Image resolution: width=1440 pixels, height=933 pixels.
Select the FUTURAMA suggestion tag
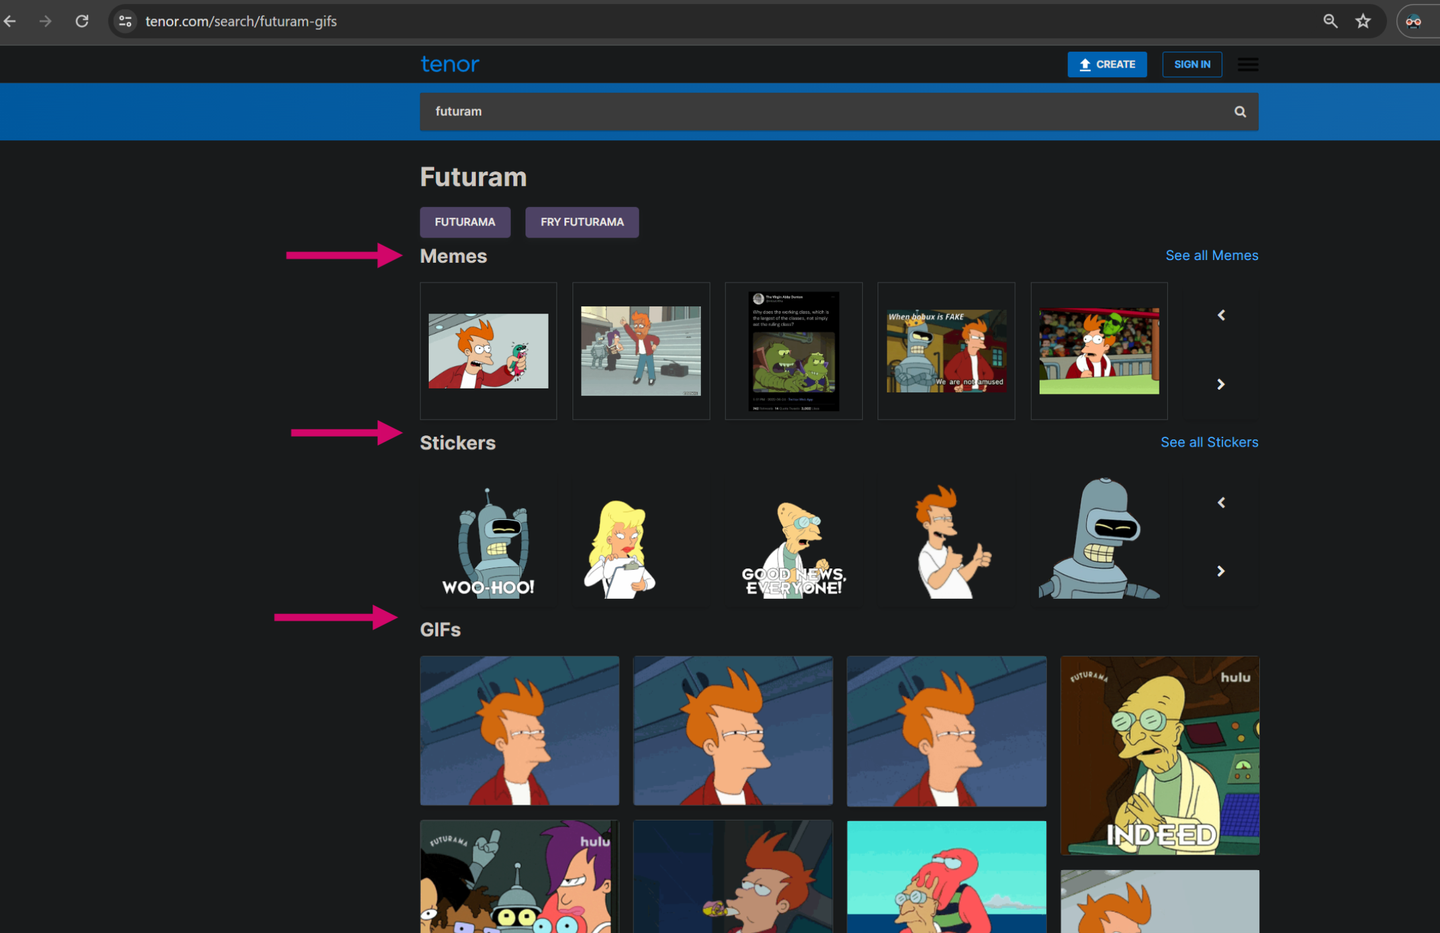pyautogui.click(x=465, y=222)
